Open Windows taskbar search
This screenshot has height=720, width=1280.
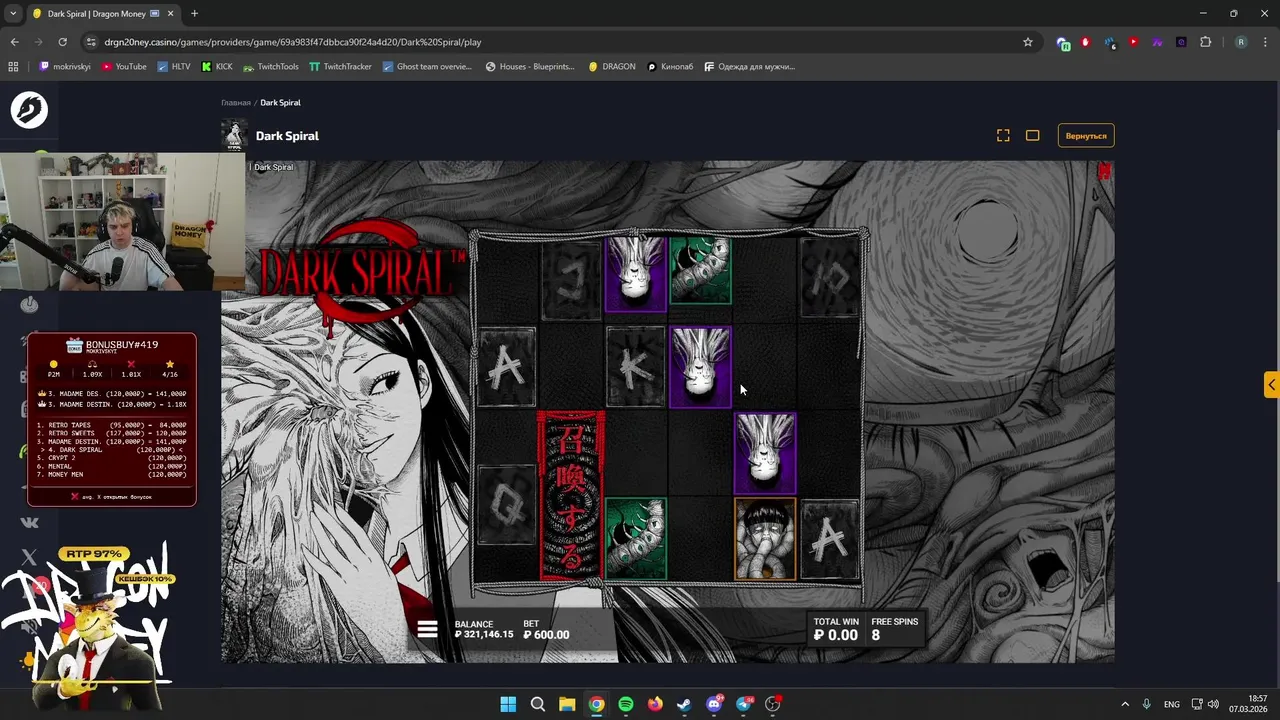tap(537, 704)
